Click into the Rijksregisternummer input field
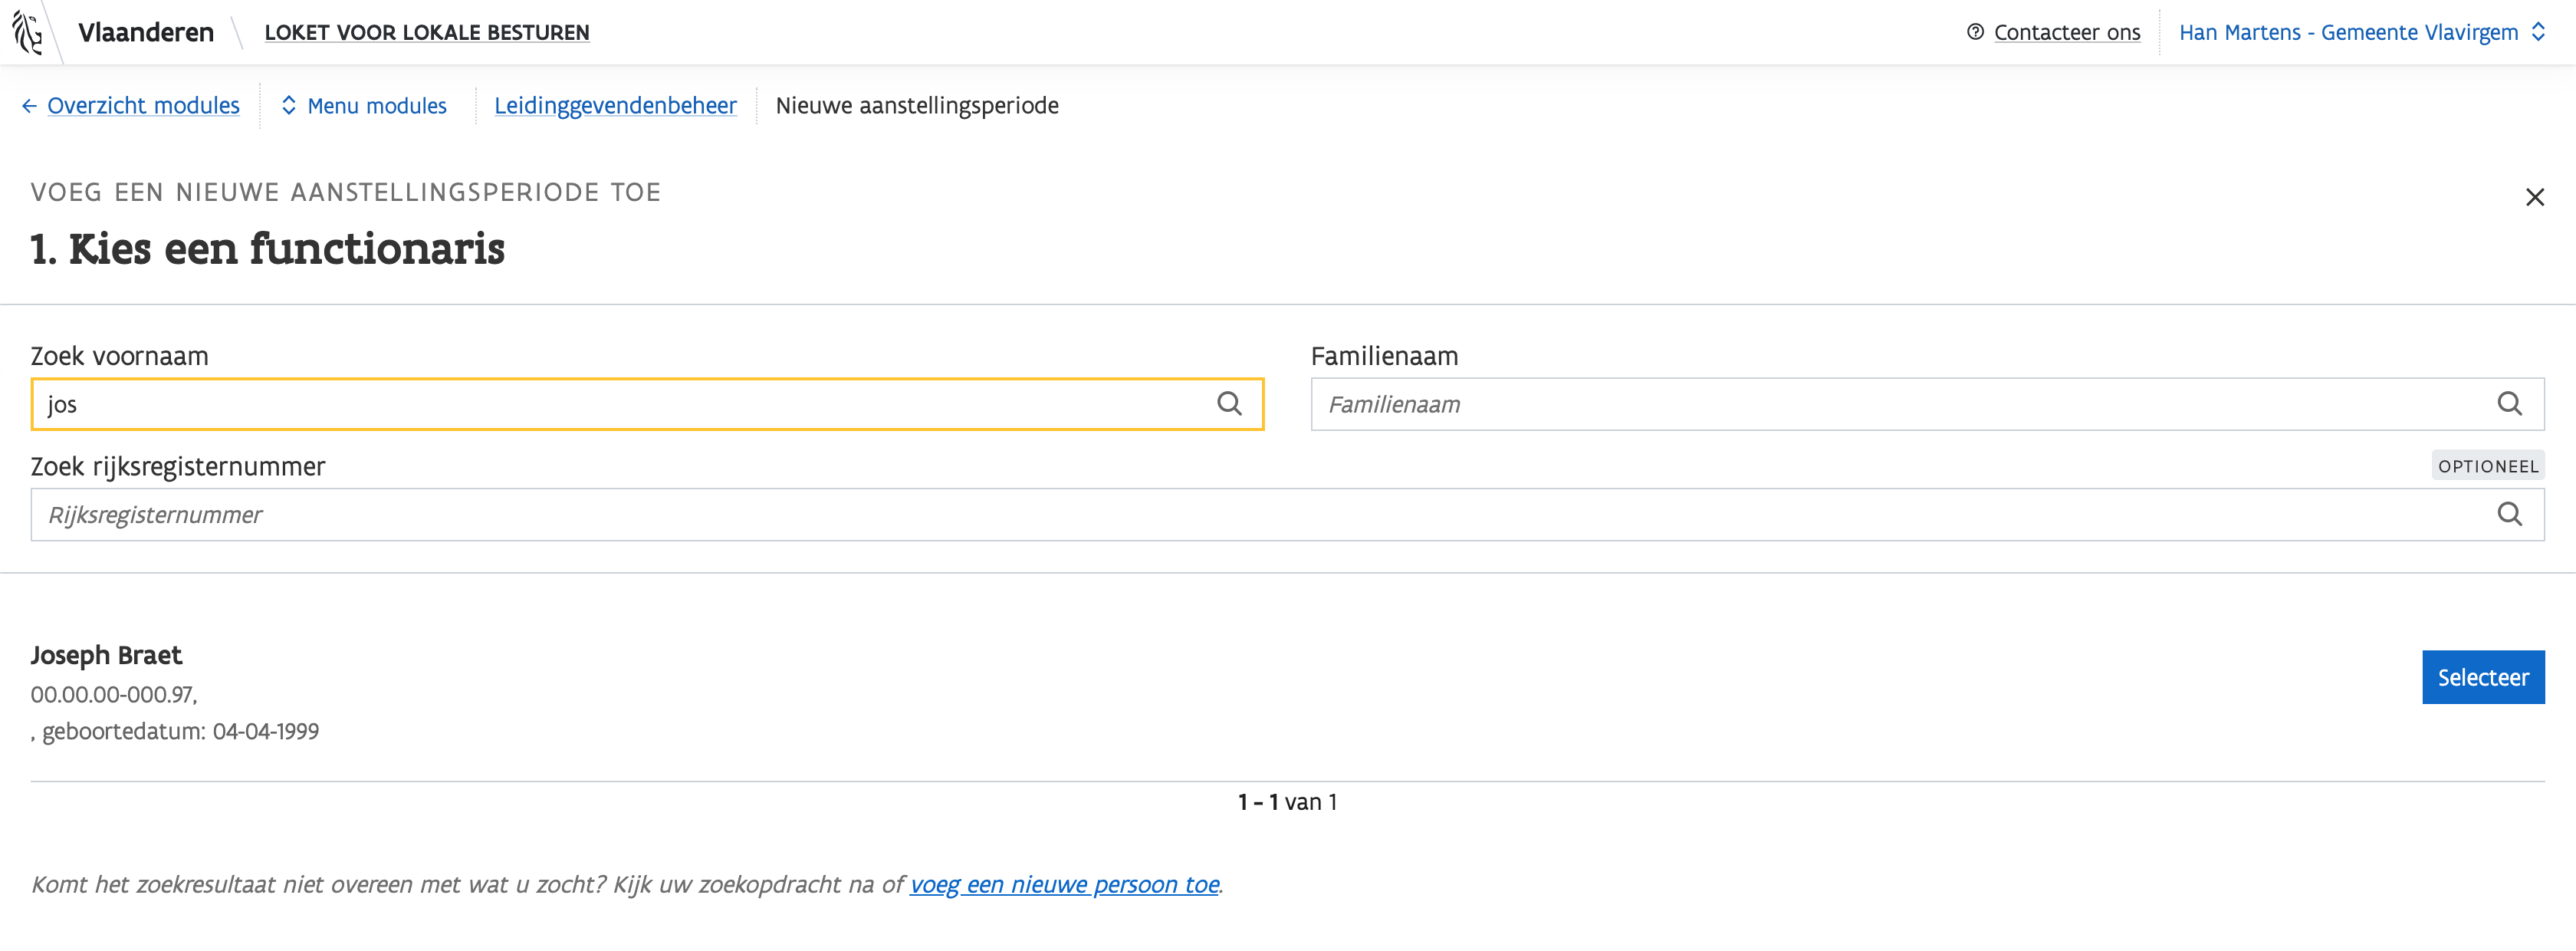The width and height of the screenshot is (2576, 951). click(1260, 515)
